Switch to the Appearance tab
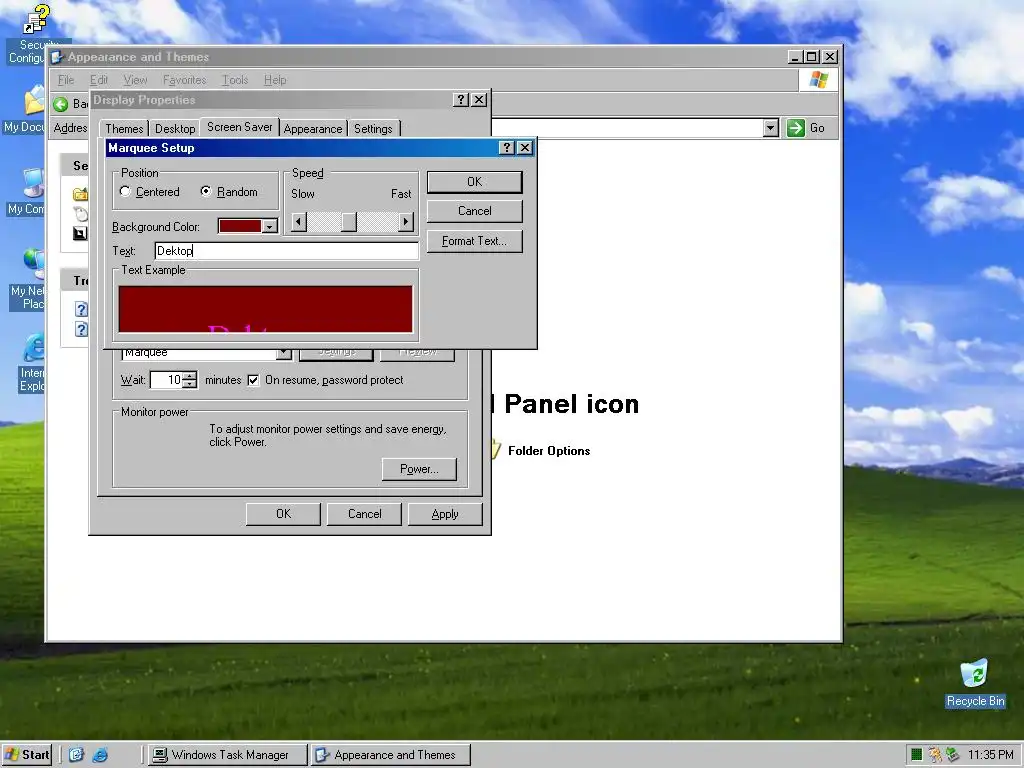Image resolution: width=1024 pixels, height=768 pixels. pyautogui.click(x=313, y=129)
